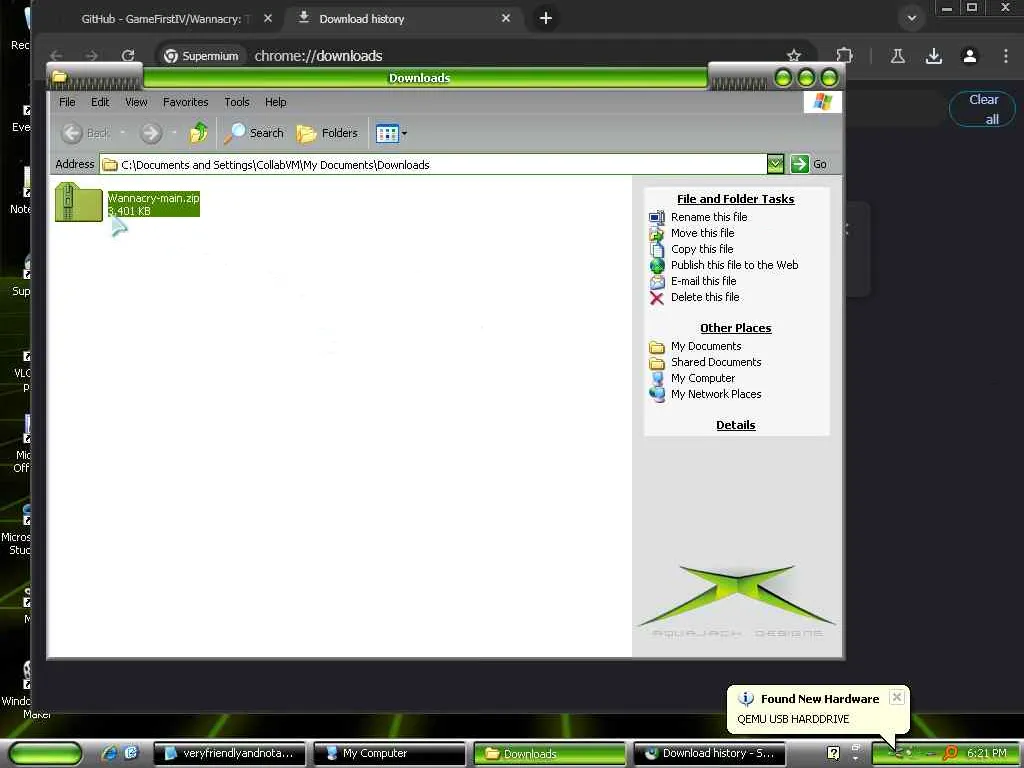Click the green Go arrow button
The height and width of the screenshot is (768, 1024).
pos(799,164)
